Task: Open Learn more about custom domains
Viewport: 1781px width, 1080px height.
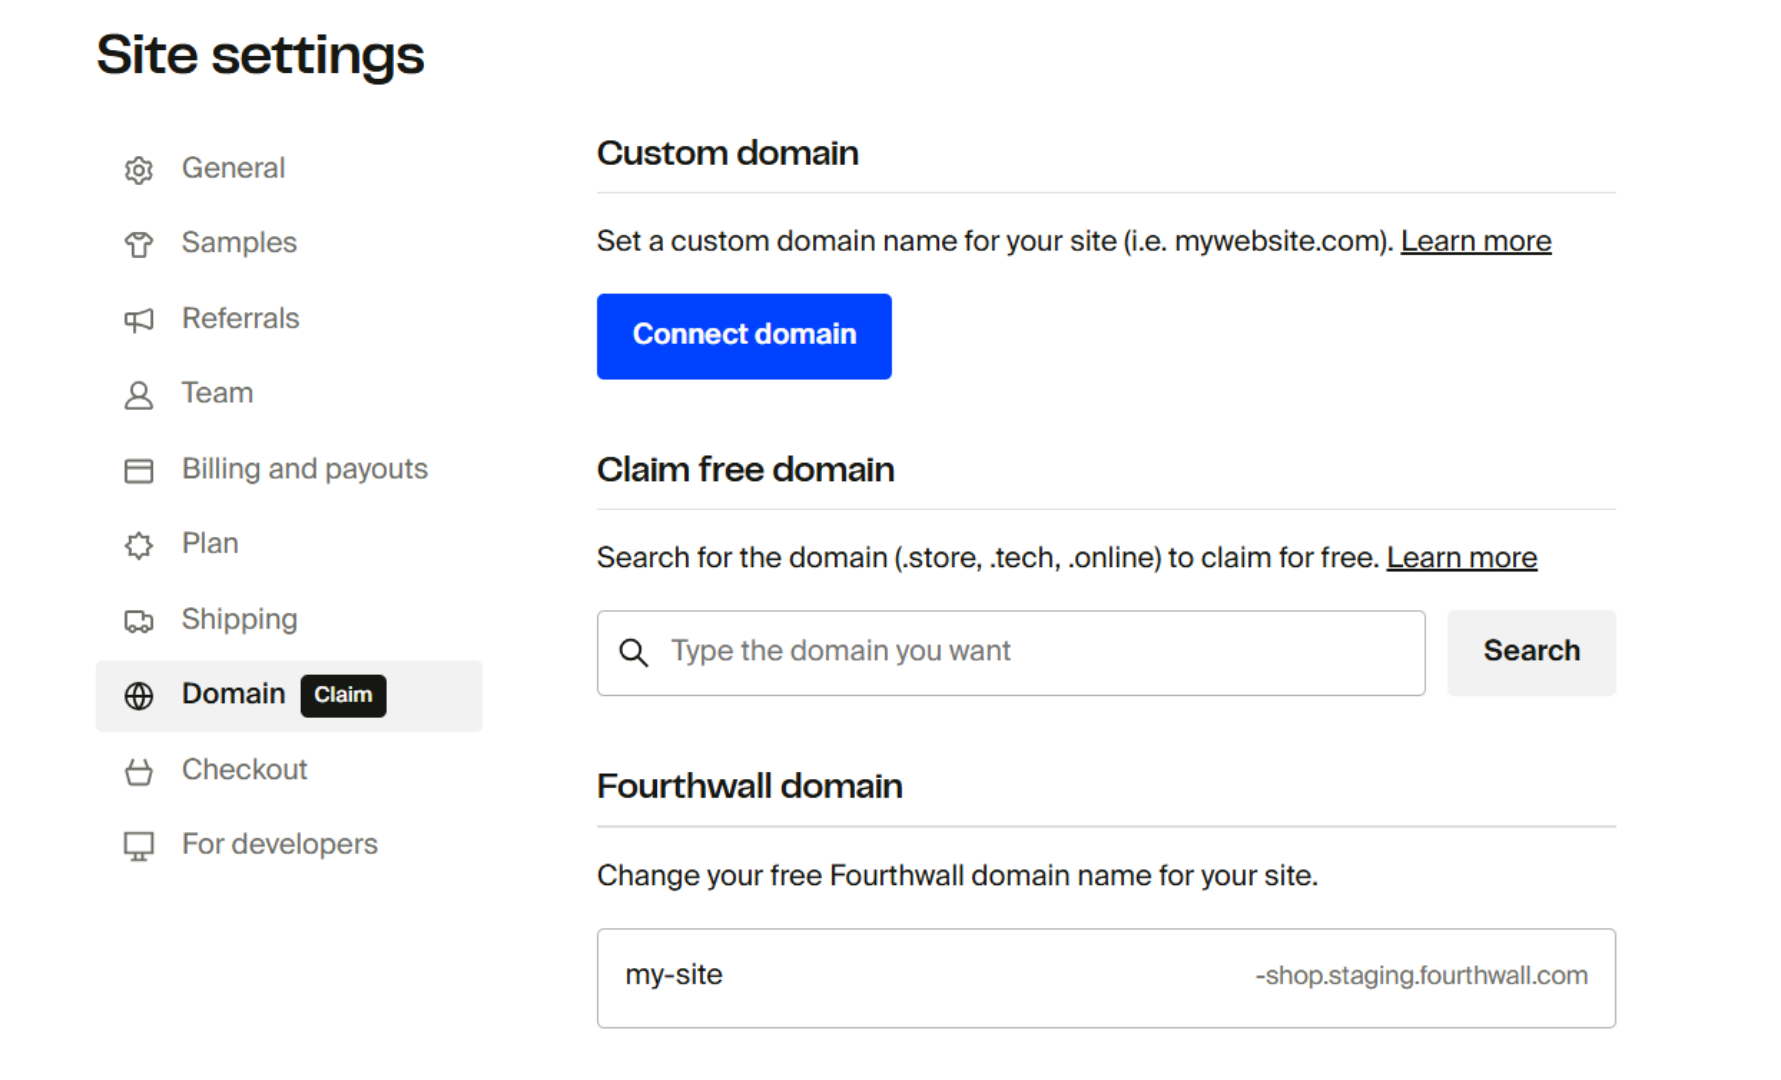Action: pyautogui.click(x=1476, y=241)
